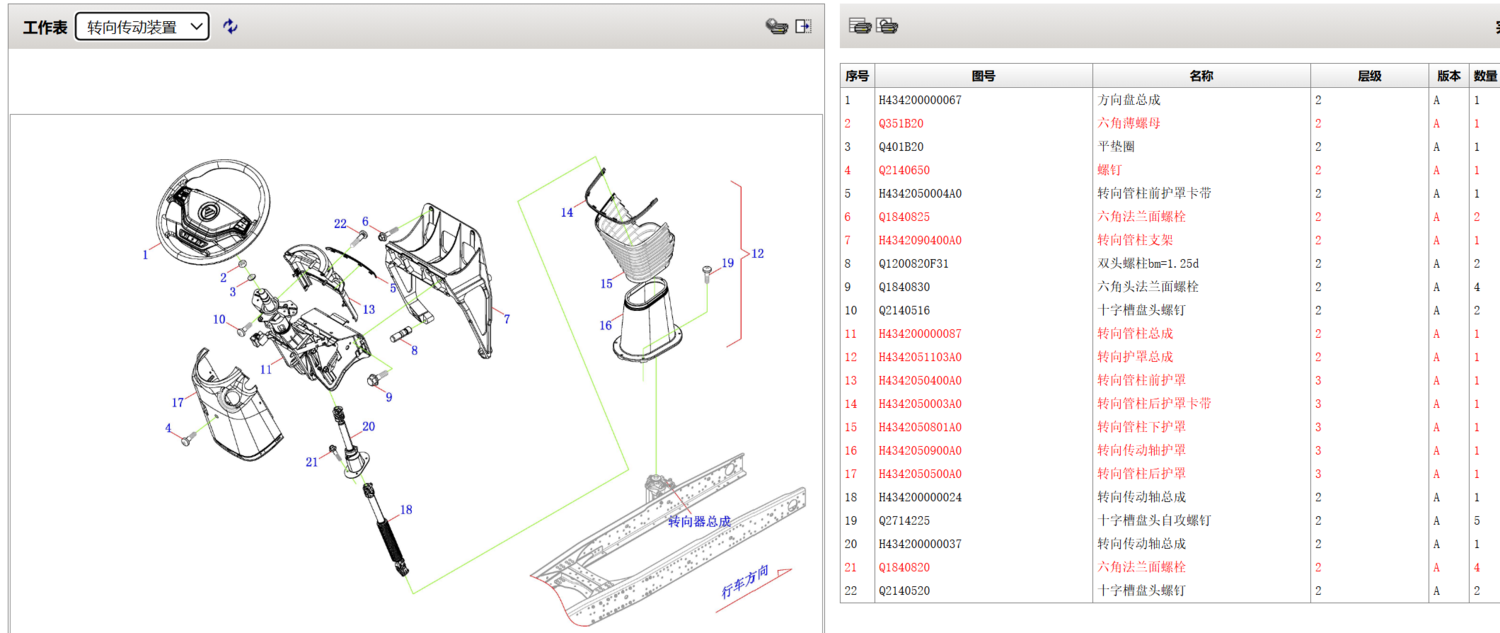
Task: Select the 转向护罩总成 table row
Action: pos(1135,357)
